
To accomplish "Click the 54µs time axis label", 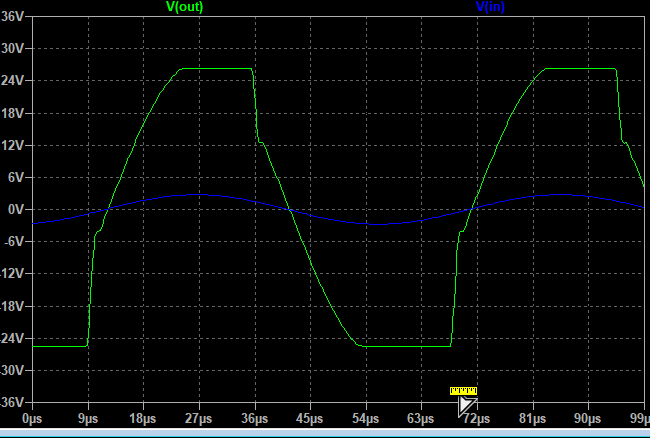I will coord(366,419).
